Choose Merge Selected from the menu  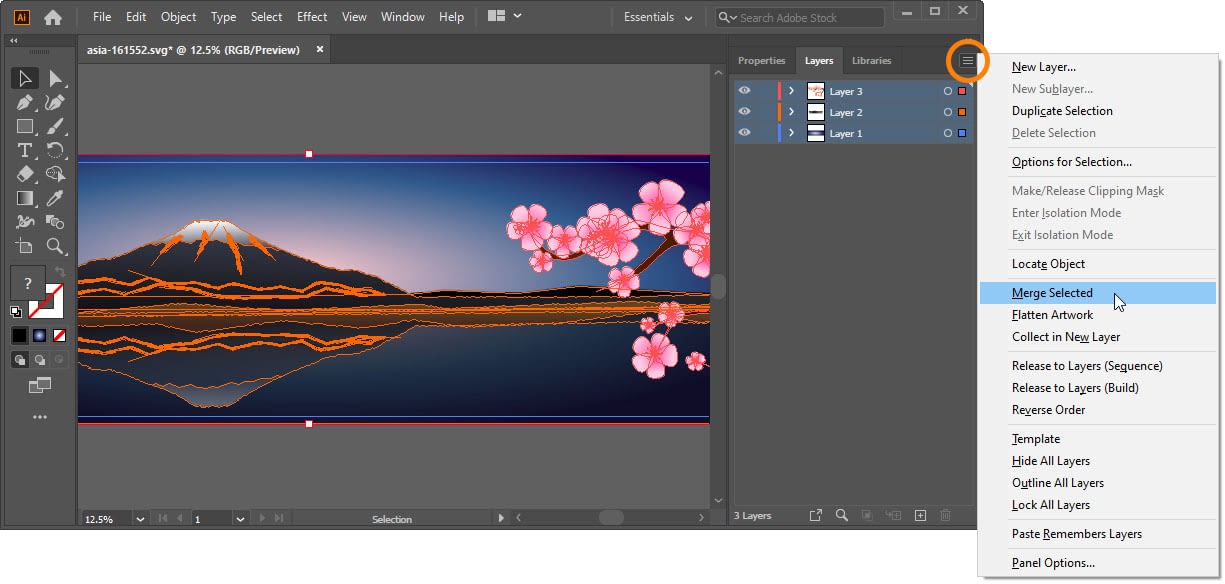[1052, 292]
